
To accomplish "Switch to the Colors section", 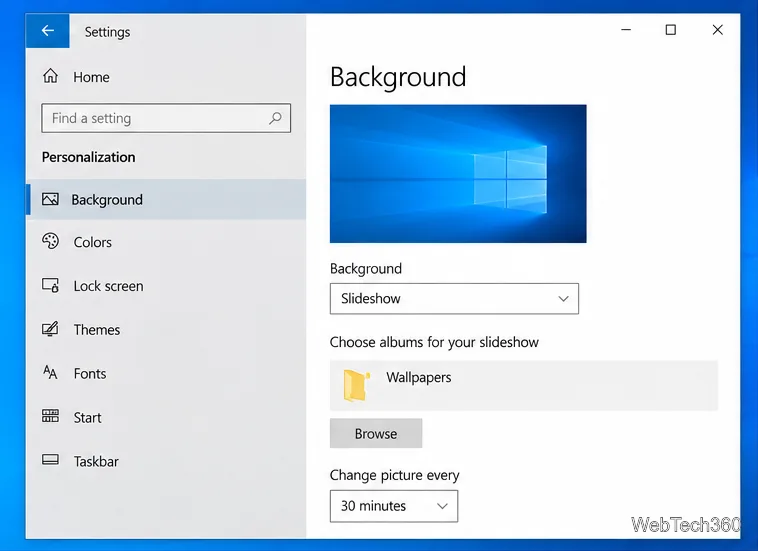I will coord(92,242).
